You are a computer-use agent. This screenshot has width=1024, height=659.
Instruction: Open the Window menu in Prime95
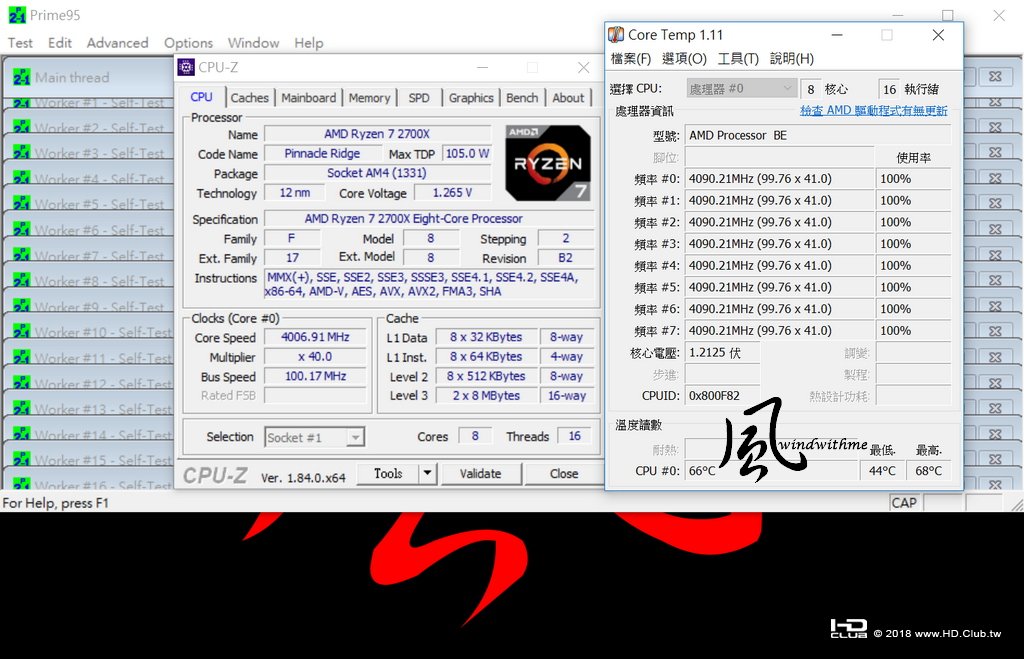point(253,43)
